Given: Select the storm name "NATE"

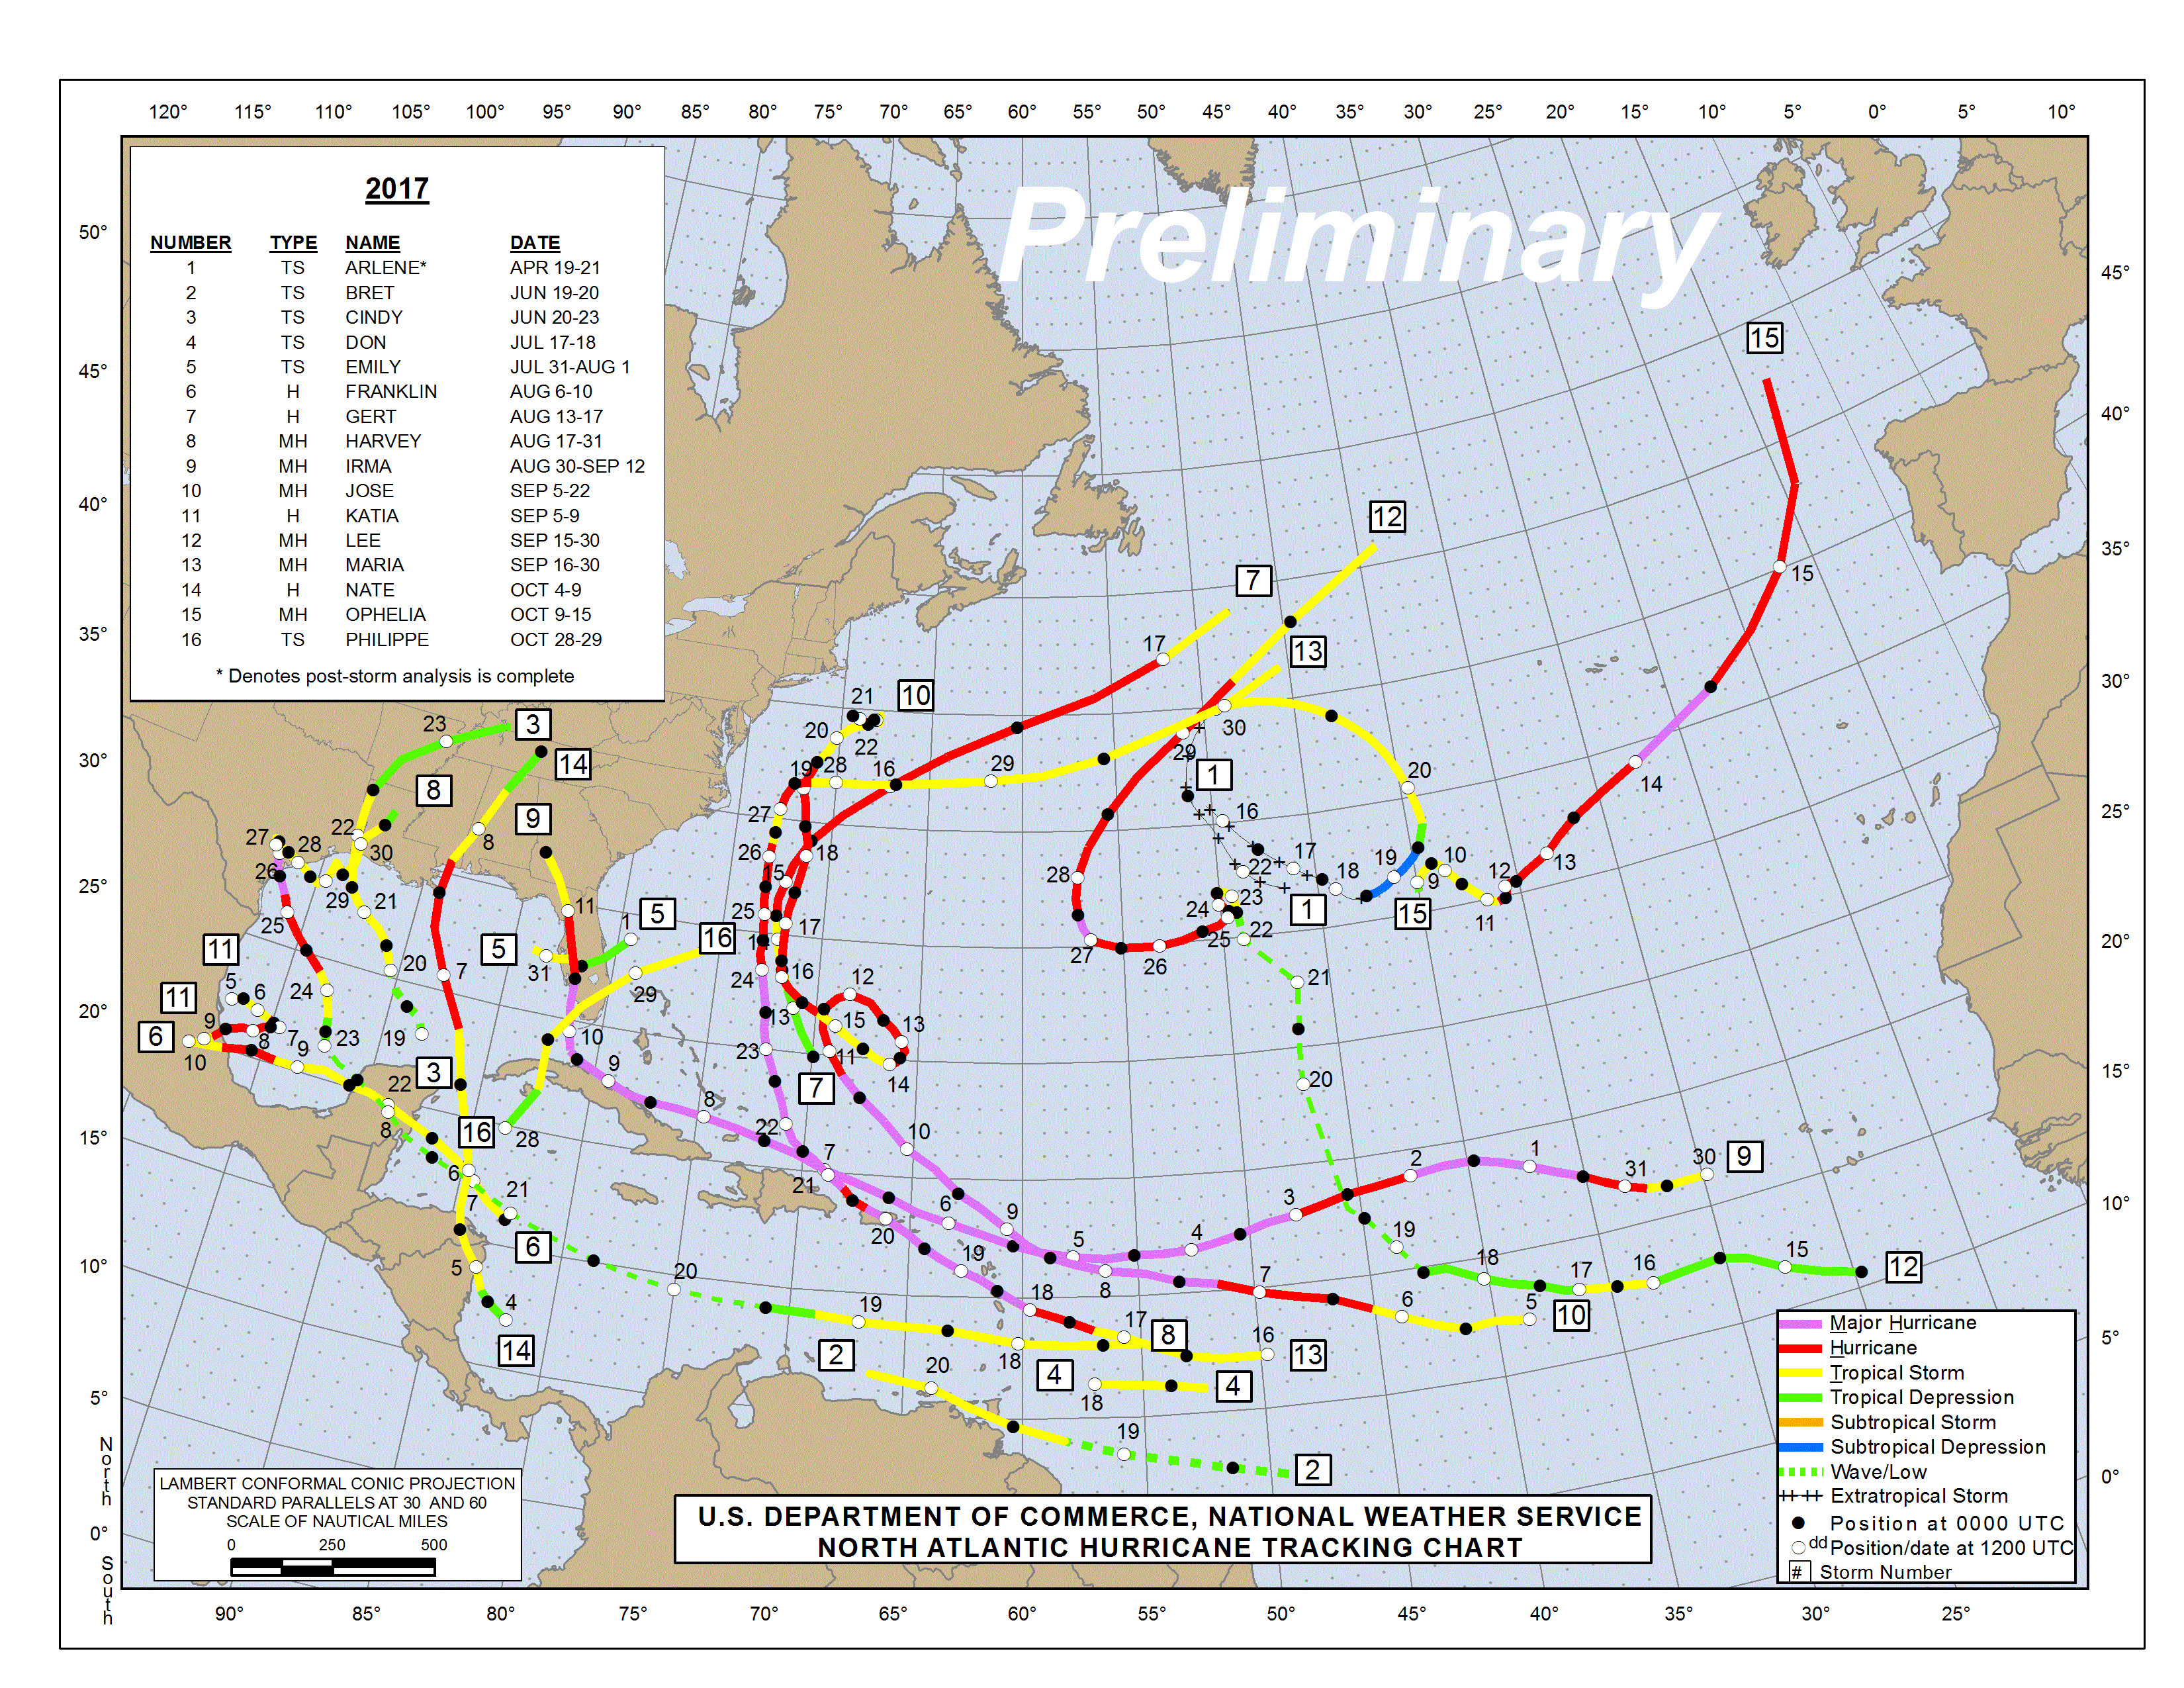Looking at the screenshot, I should point(370,590).
